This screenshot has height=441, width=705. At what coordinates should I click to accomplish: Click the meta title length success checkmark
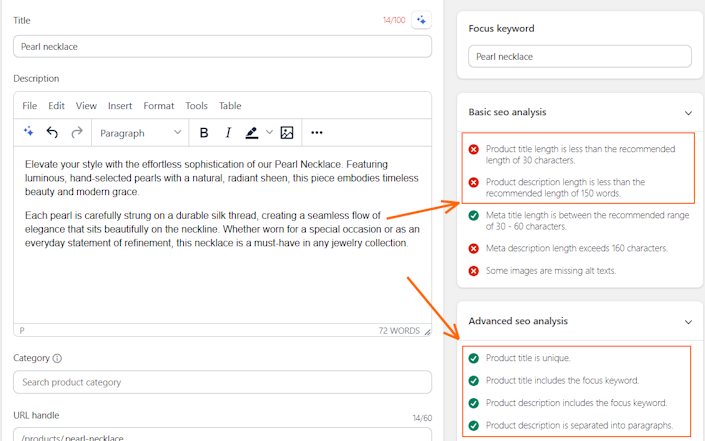[473, 215]
